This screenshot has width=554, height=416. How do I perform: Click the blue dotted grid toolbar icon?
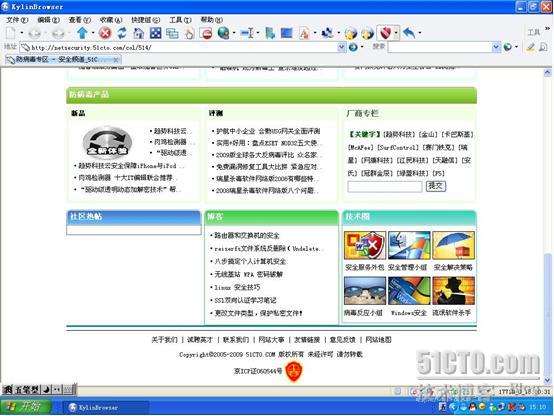[x=155, y=33]
